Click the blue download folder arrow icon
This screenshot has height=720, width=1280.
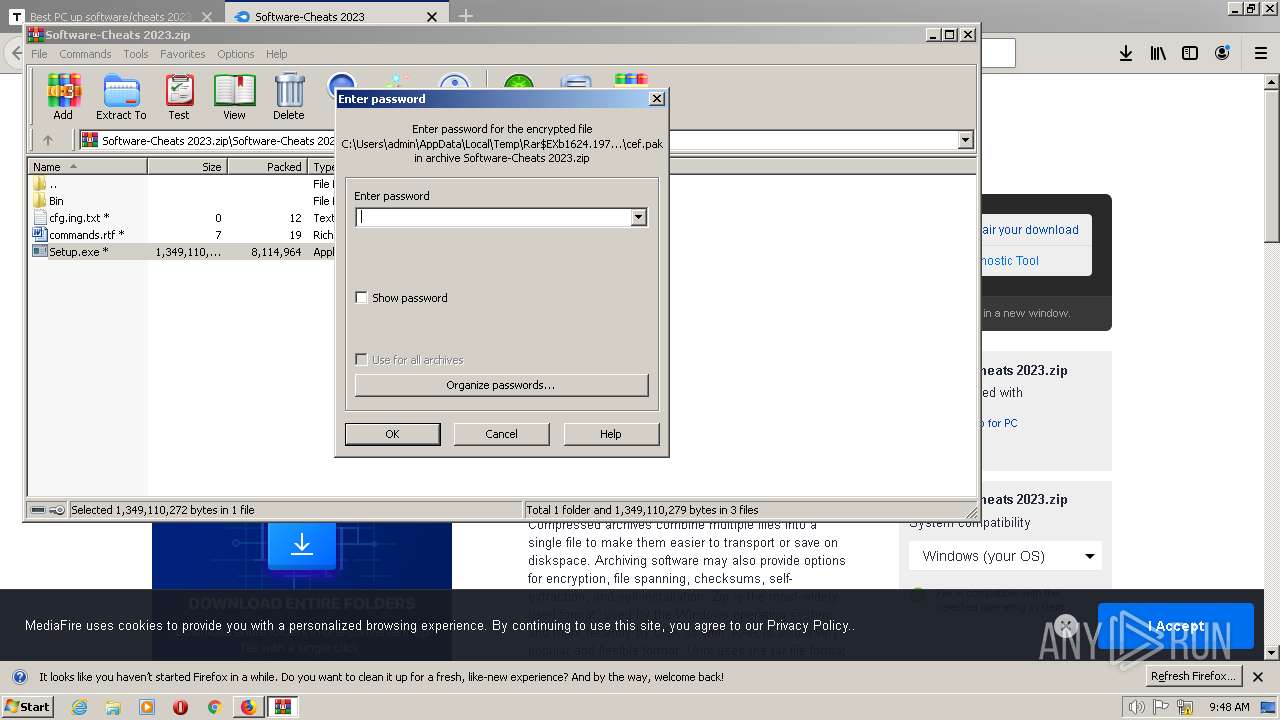[x=301, y=545]
